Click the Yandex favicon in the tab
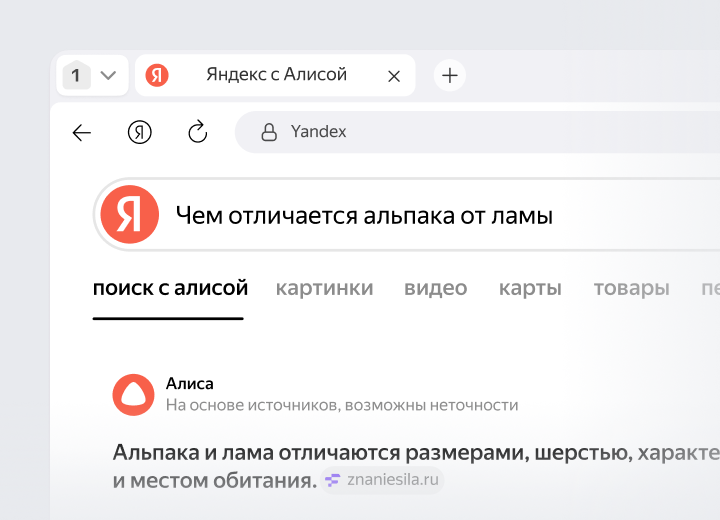 pos(157,75)
